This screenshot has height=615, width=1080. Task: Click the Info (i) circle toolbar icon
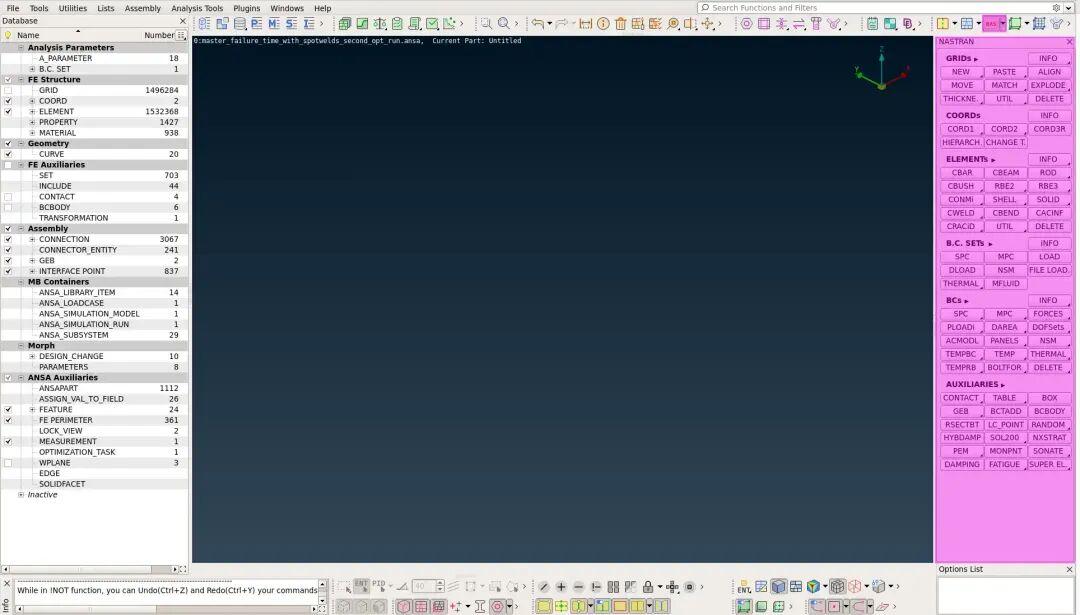click(x=603, y=23)
